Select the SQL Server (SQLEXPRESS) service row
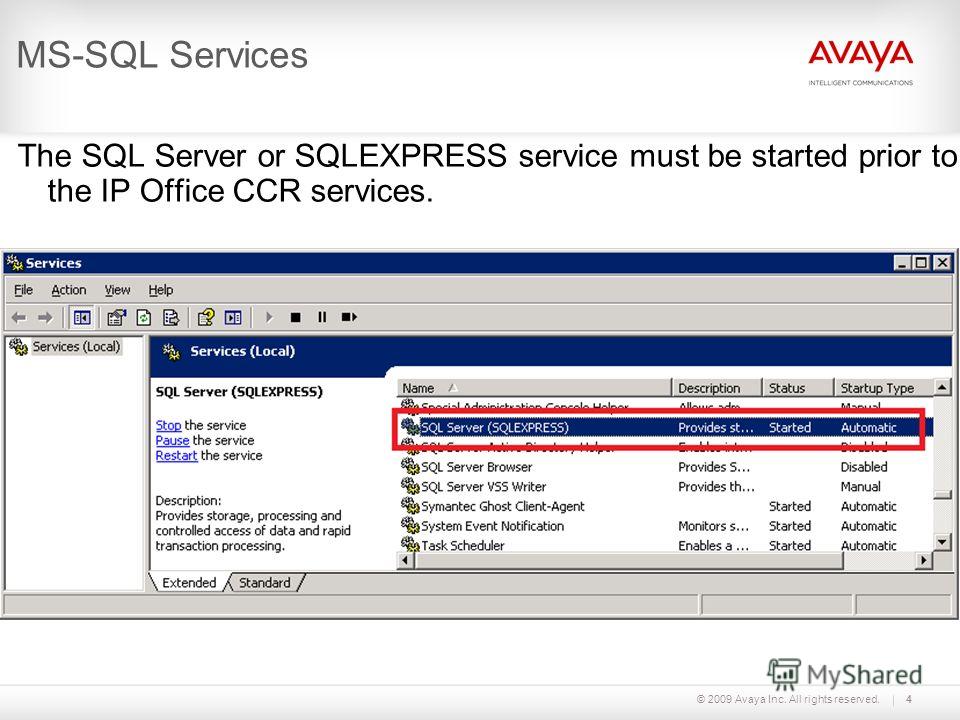 pyautogui.click(x=666, y=427)
